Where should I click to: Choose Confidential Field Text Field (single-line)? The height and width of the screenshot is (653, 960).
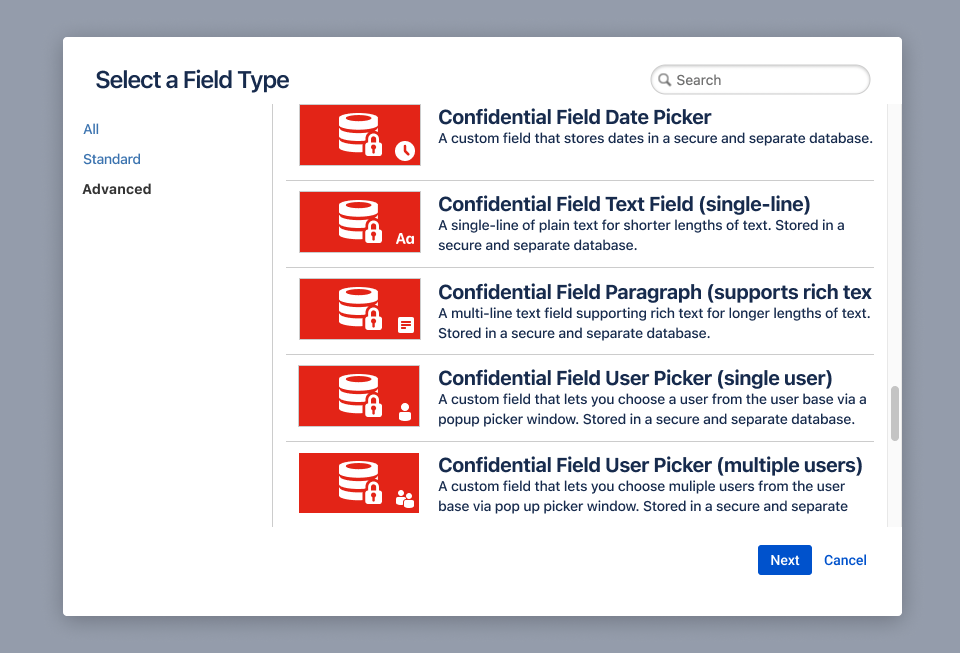(622, 204)
